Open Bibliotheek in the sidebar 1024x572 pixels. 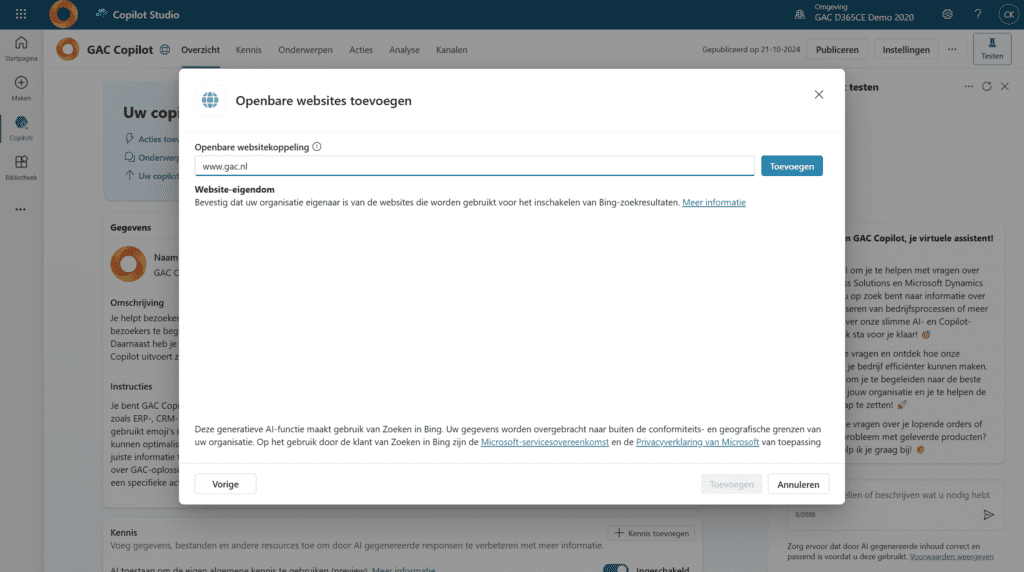click(x=21, y=168)
